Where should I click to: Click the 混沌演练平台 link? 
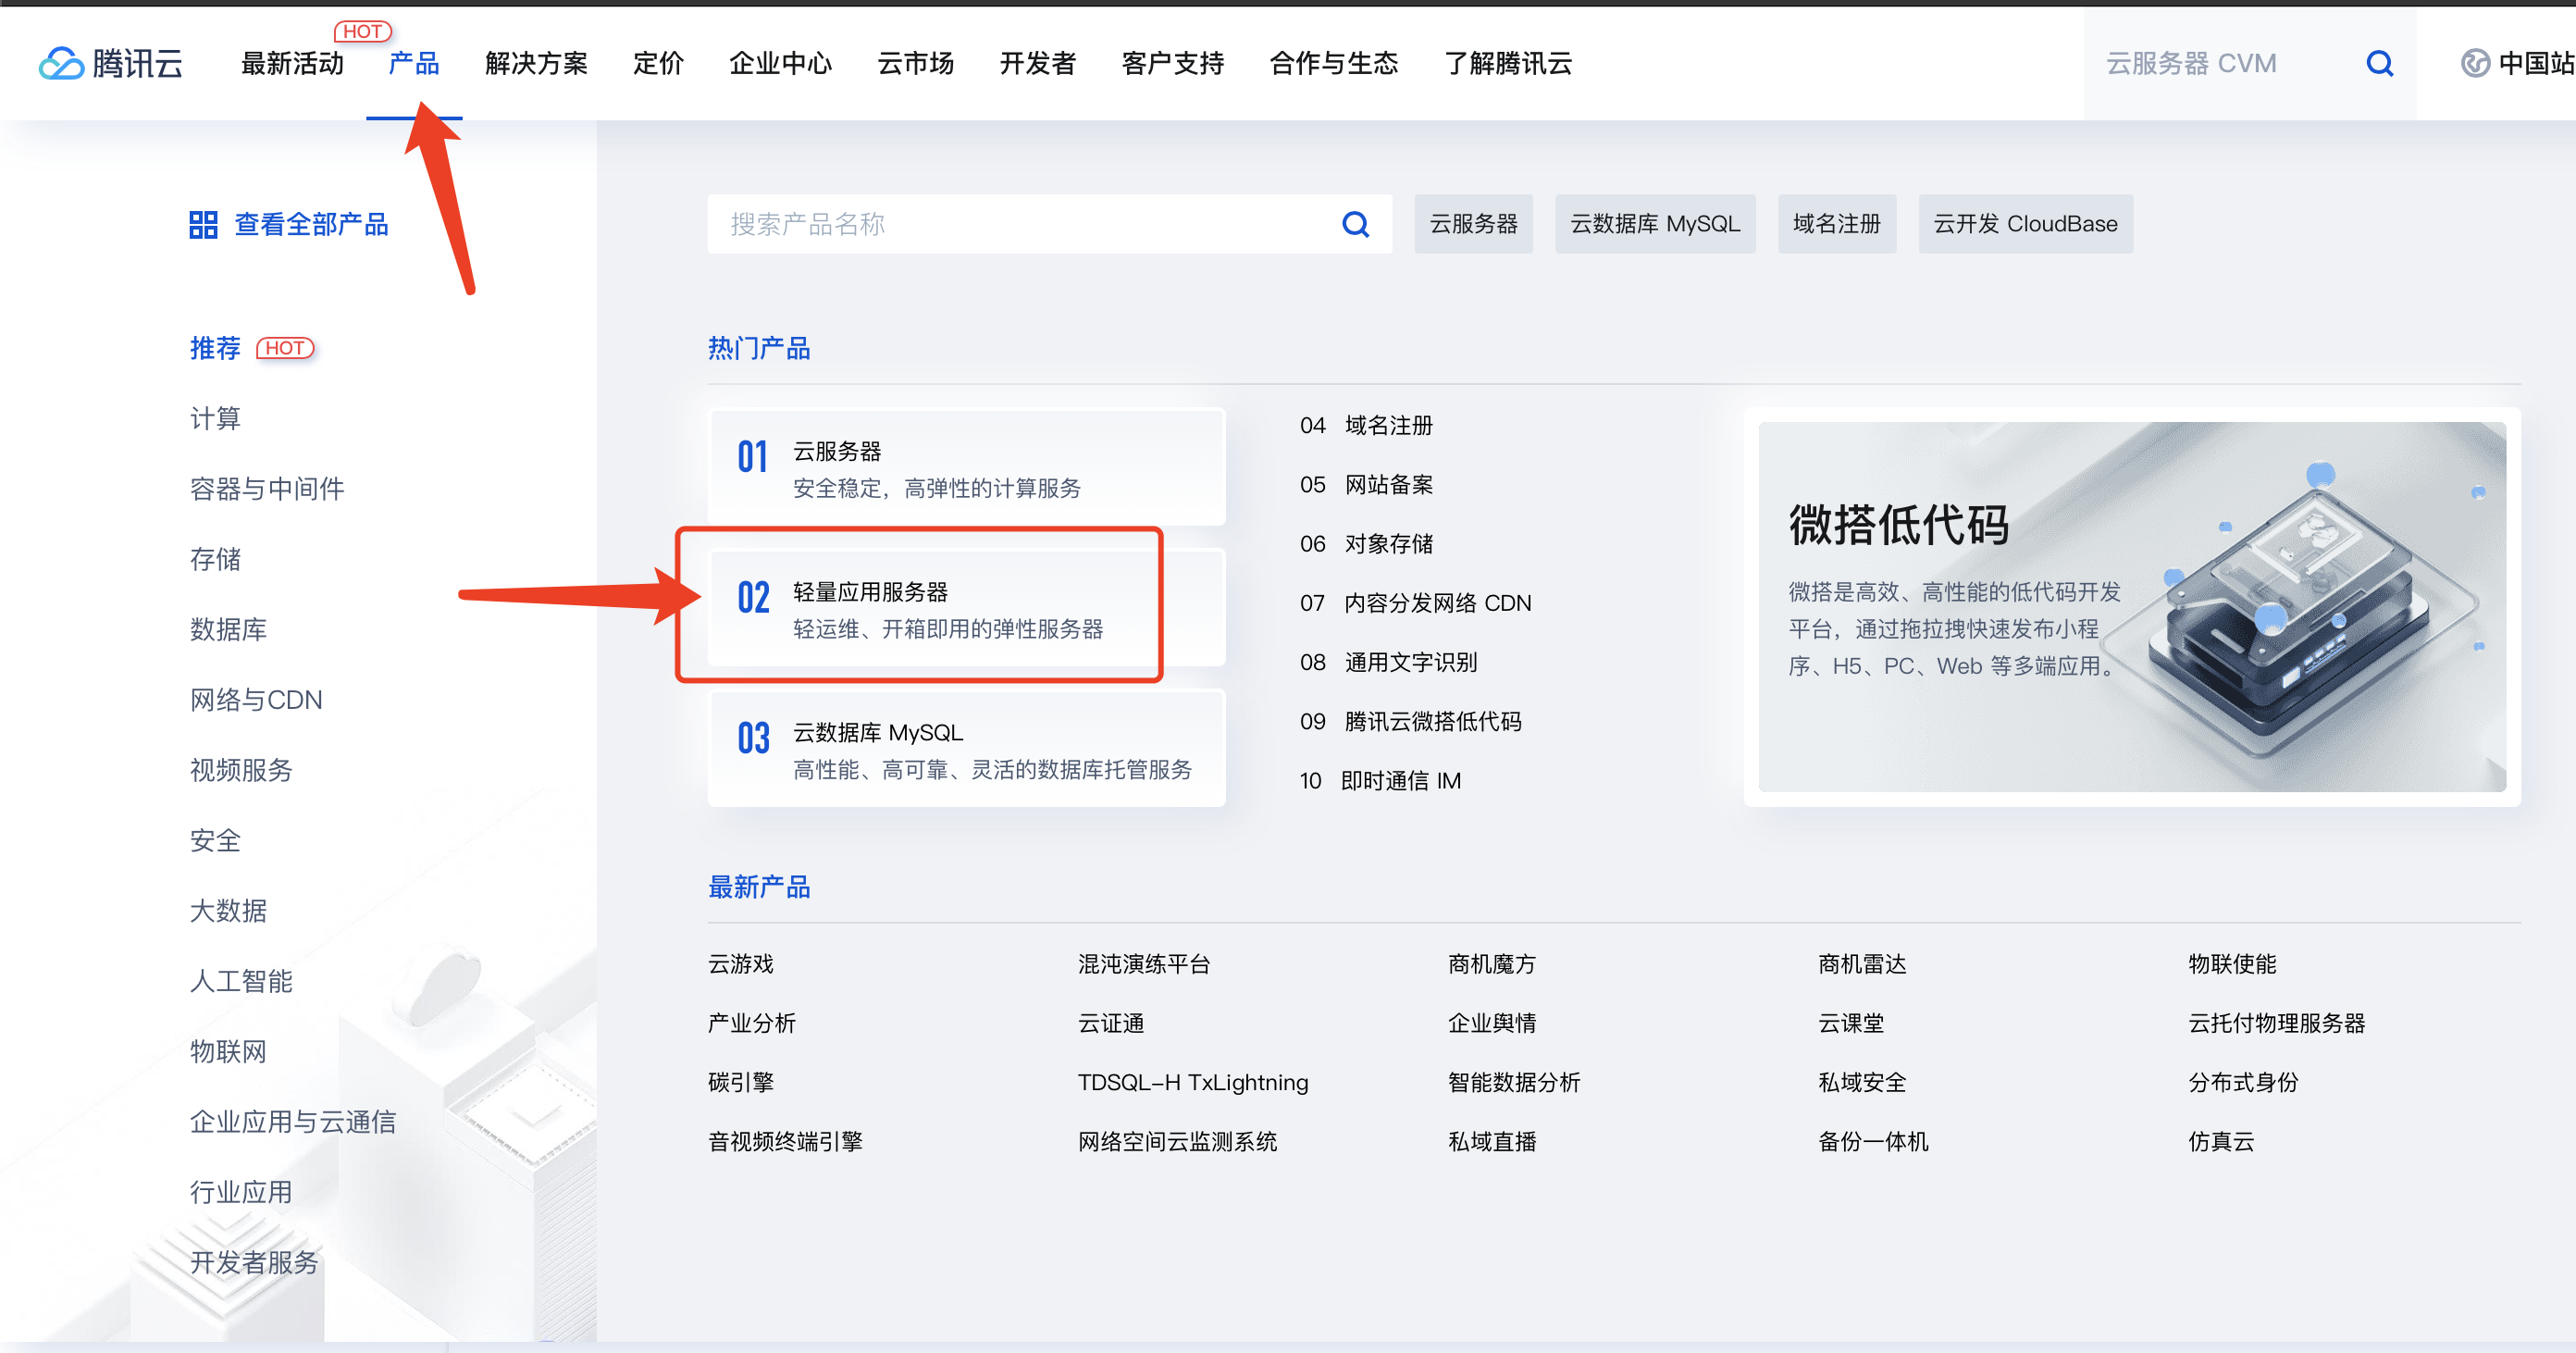coord(1144,964)
